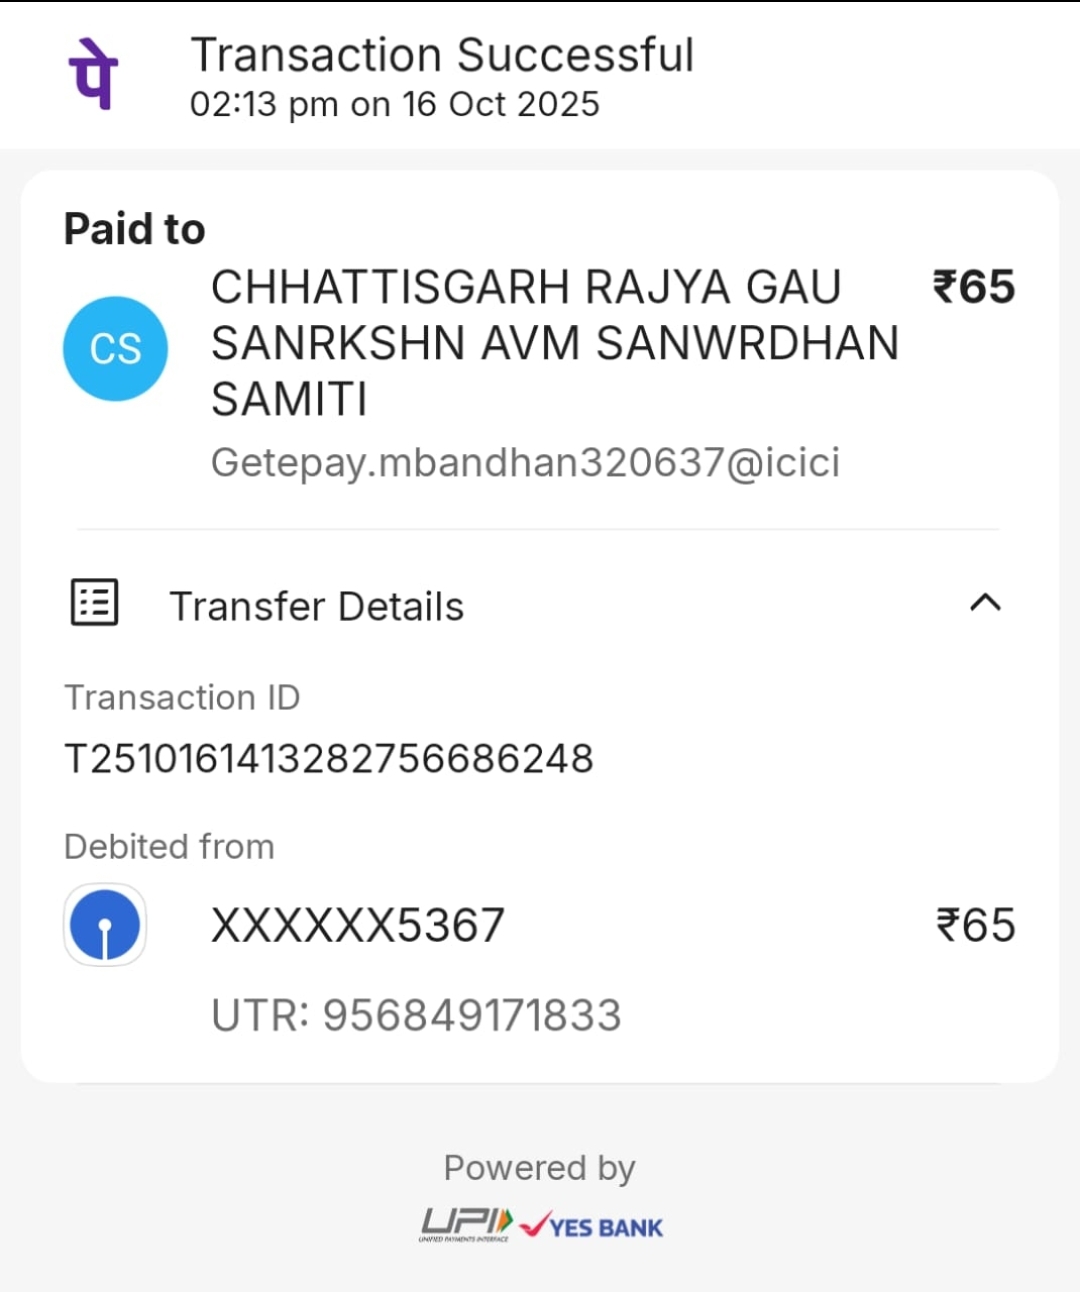
Task: Tap the UTR number 956849171833
Action: 416,1015
